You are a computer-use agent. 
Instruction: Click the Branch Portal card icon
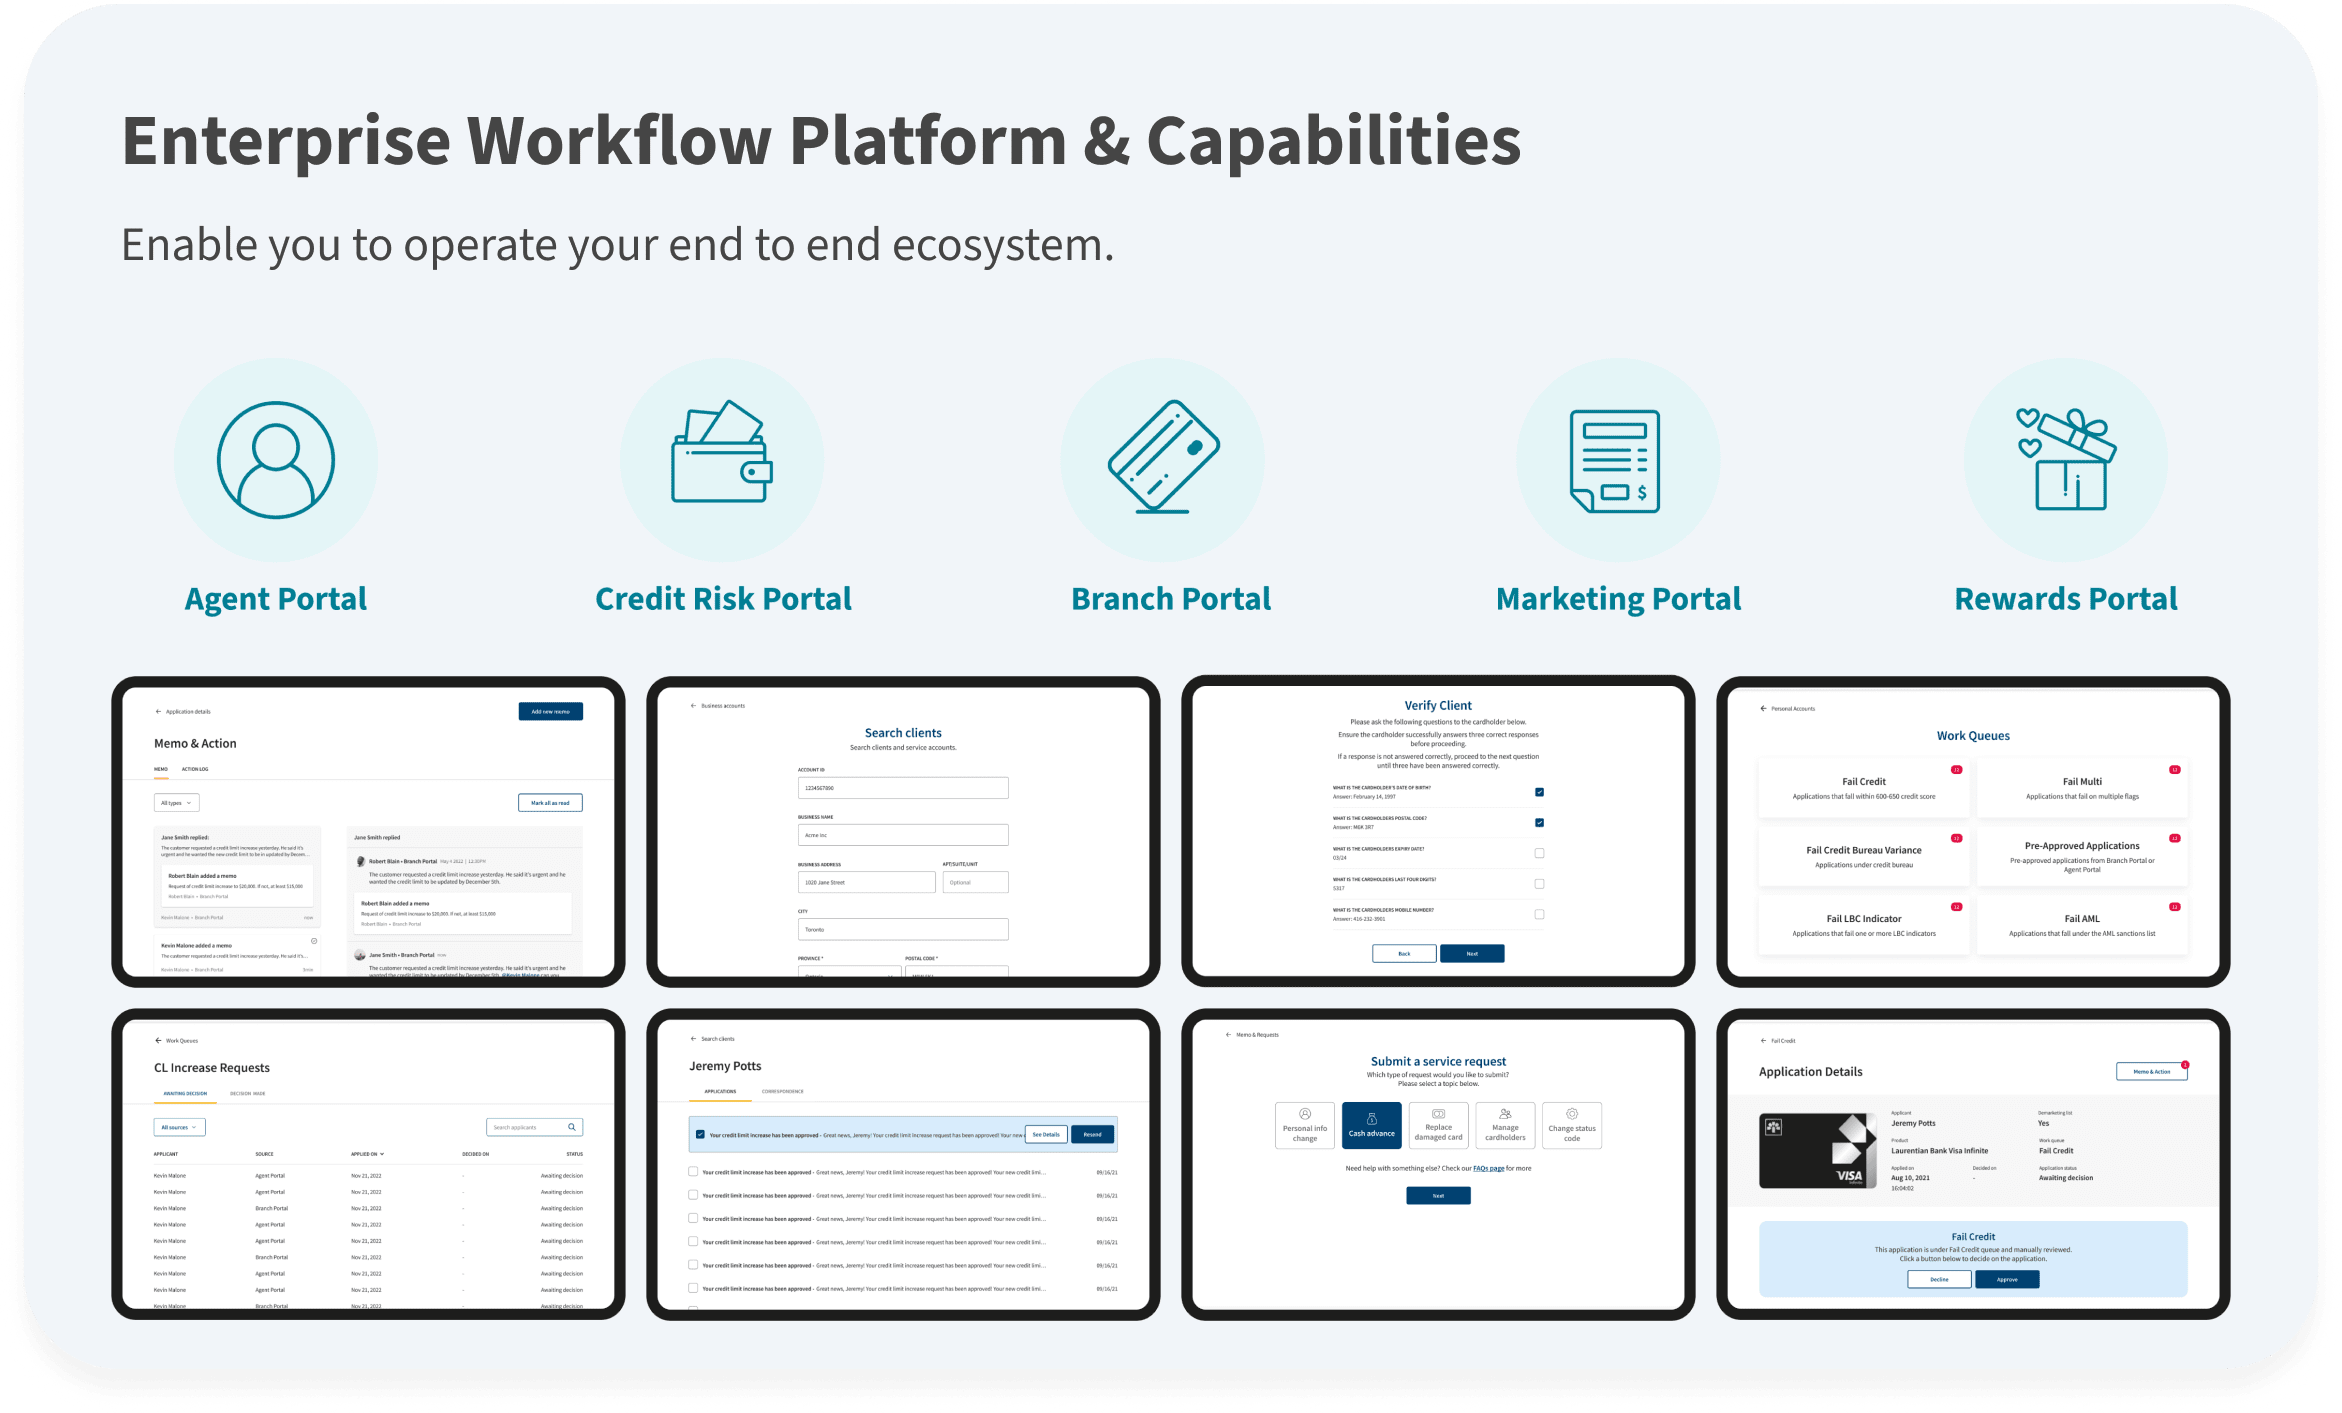coord(1163,456)
